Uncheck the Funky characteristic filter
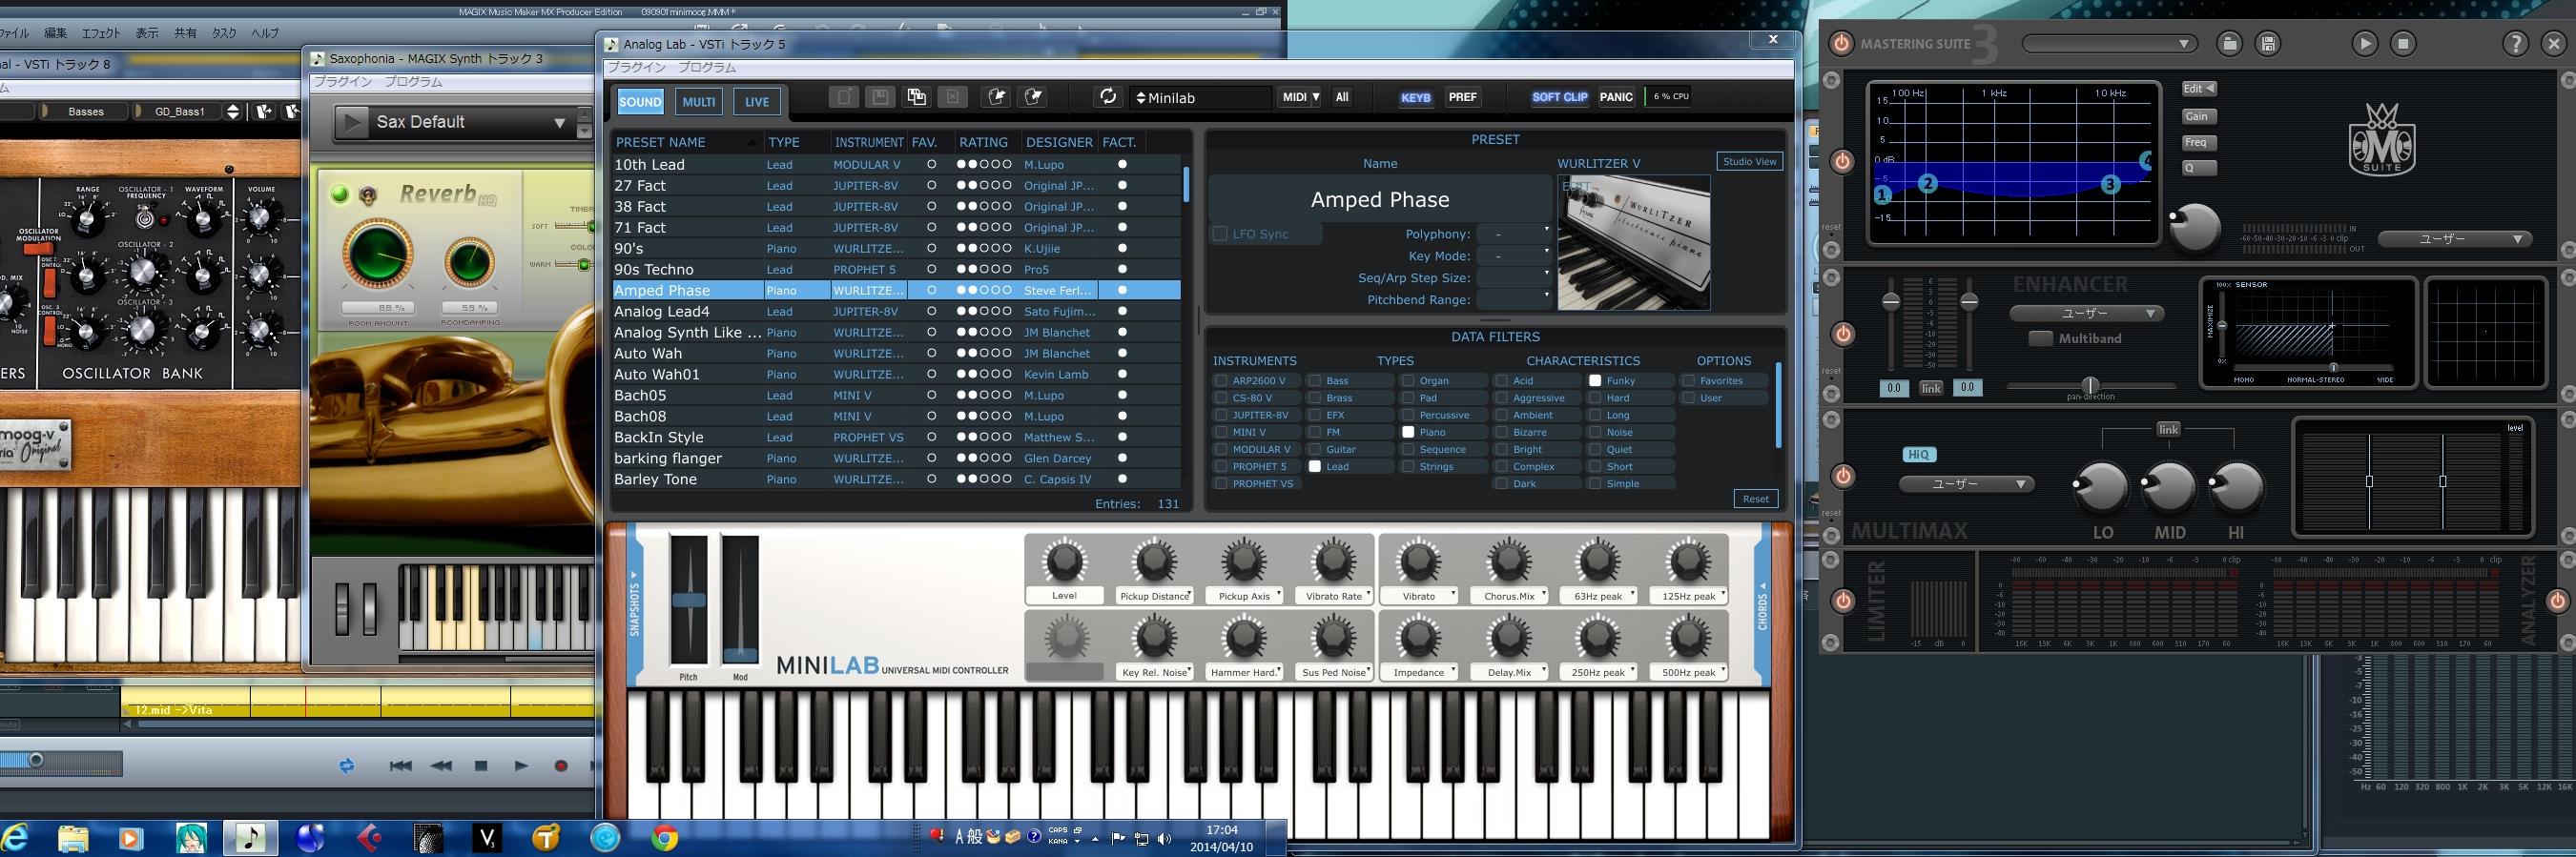This screenshot has width=2576, height=857. click(x=1595, y=381)
